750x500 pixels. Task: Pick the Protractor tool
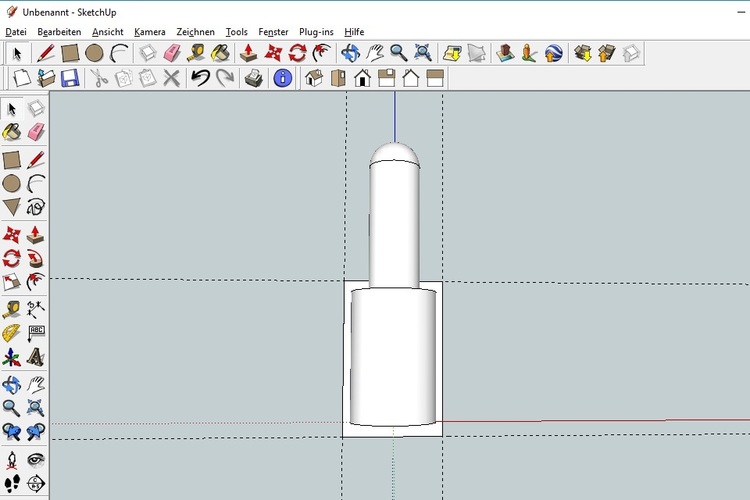point(11,333)
